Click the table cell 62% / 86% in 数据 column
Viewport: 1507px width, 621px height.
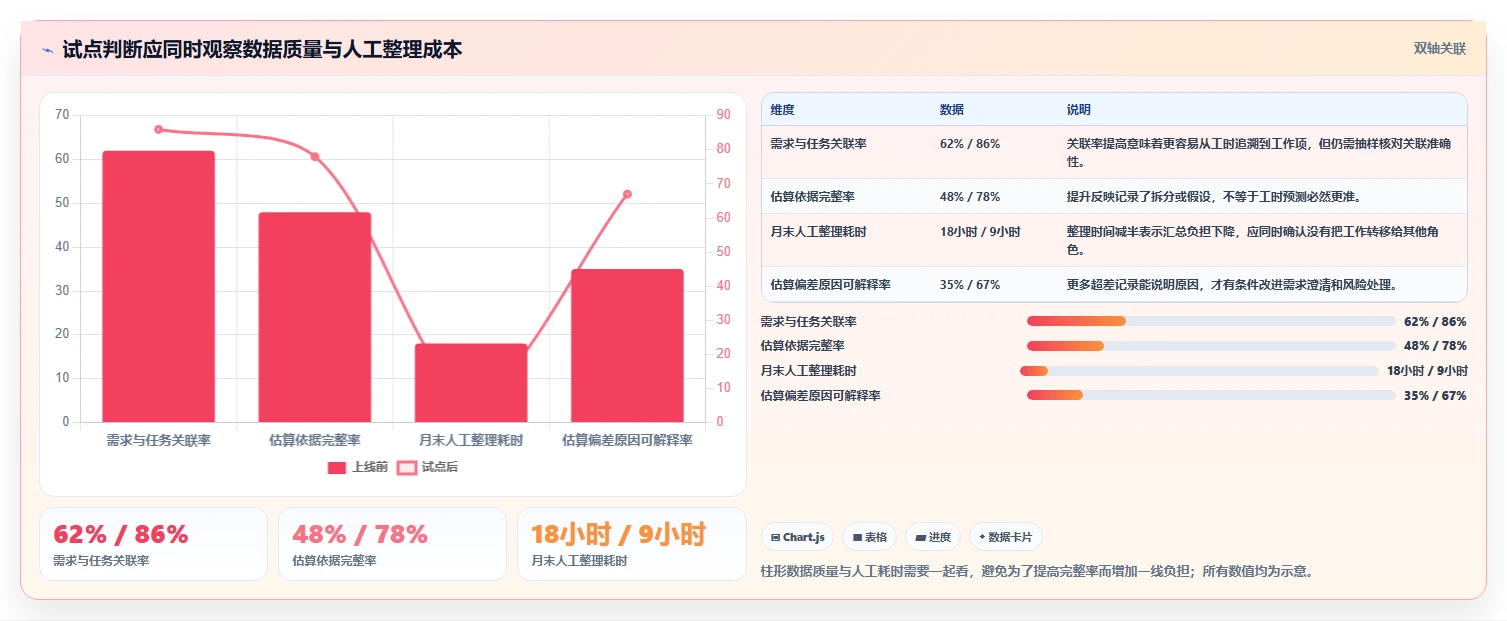tap(970, 144)
